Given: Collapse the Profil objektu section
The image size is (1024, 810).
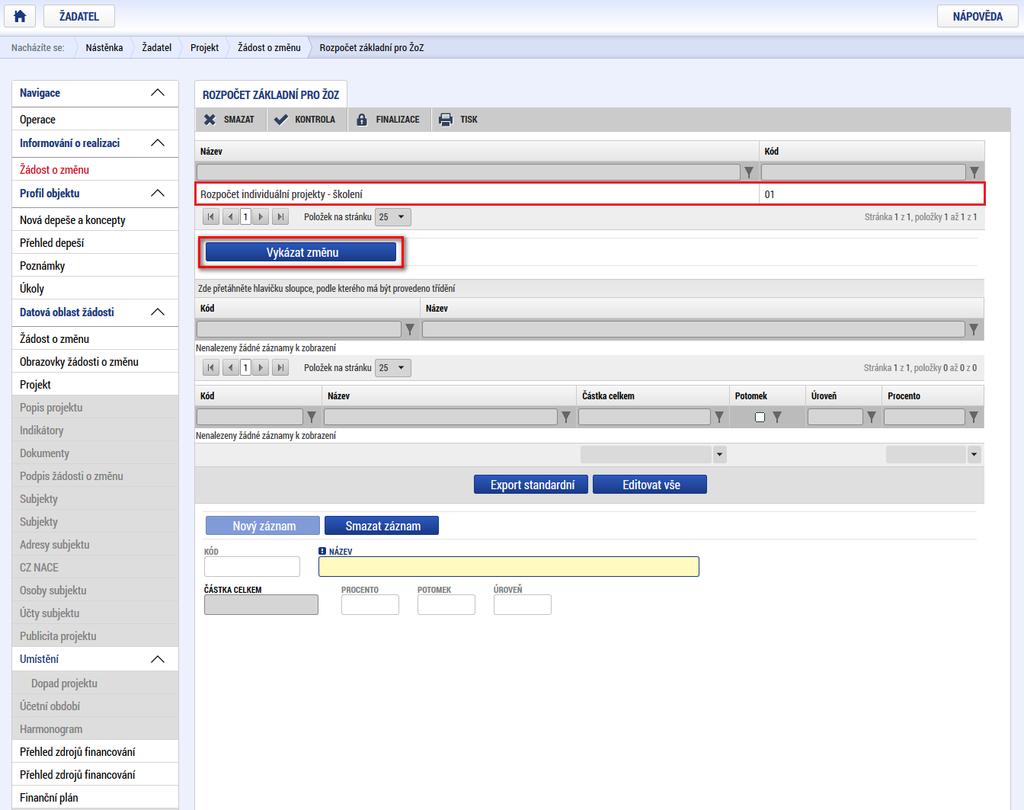Looking at the screenshot, I should coord(157,193).
